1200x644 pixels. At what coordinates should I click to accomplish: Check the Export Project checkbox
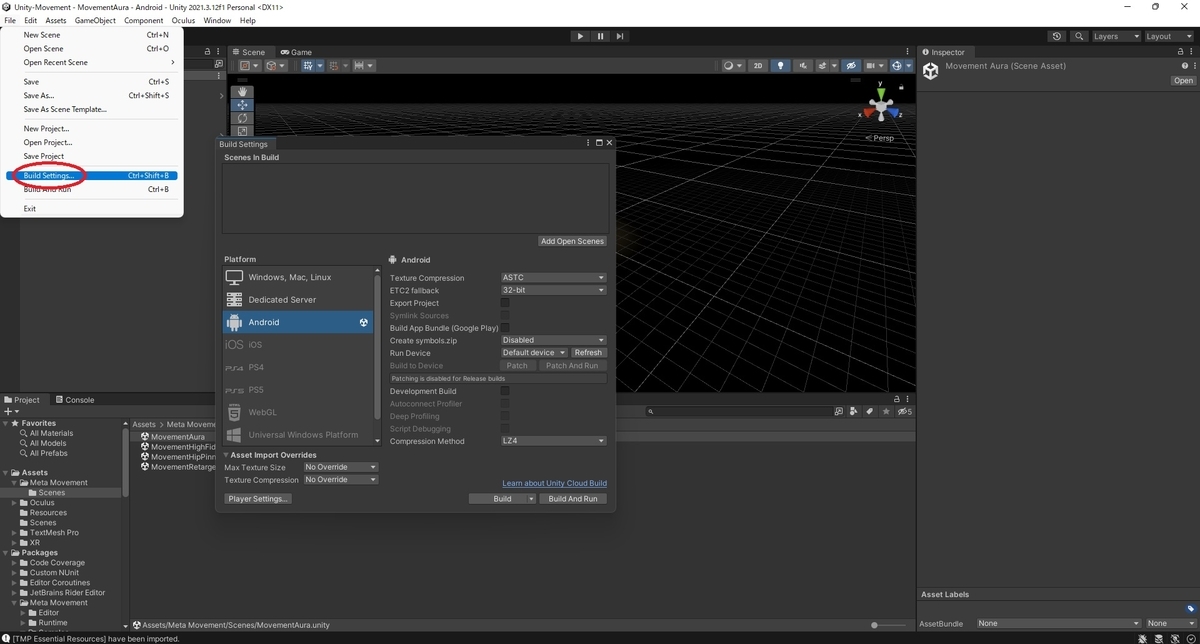pyautogui.click(x=505, y=303)
